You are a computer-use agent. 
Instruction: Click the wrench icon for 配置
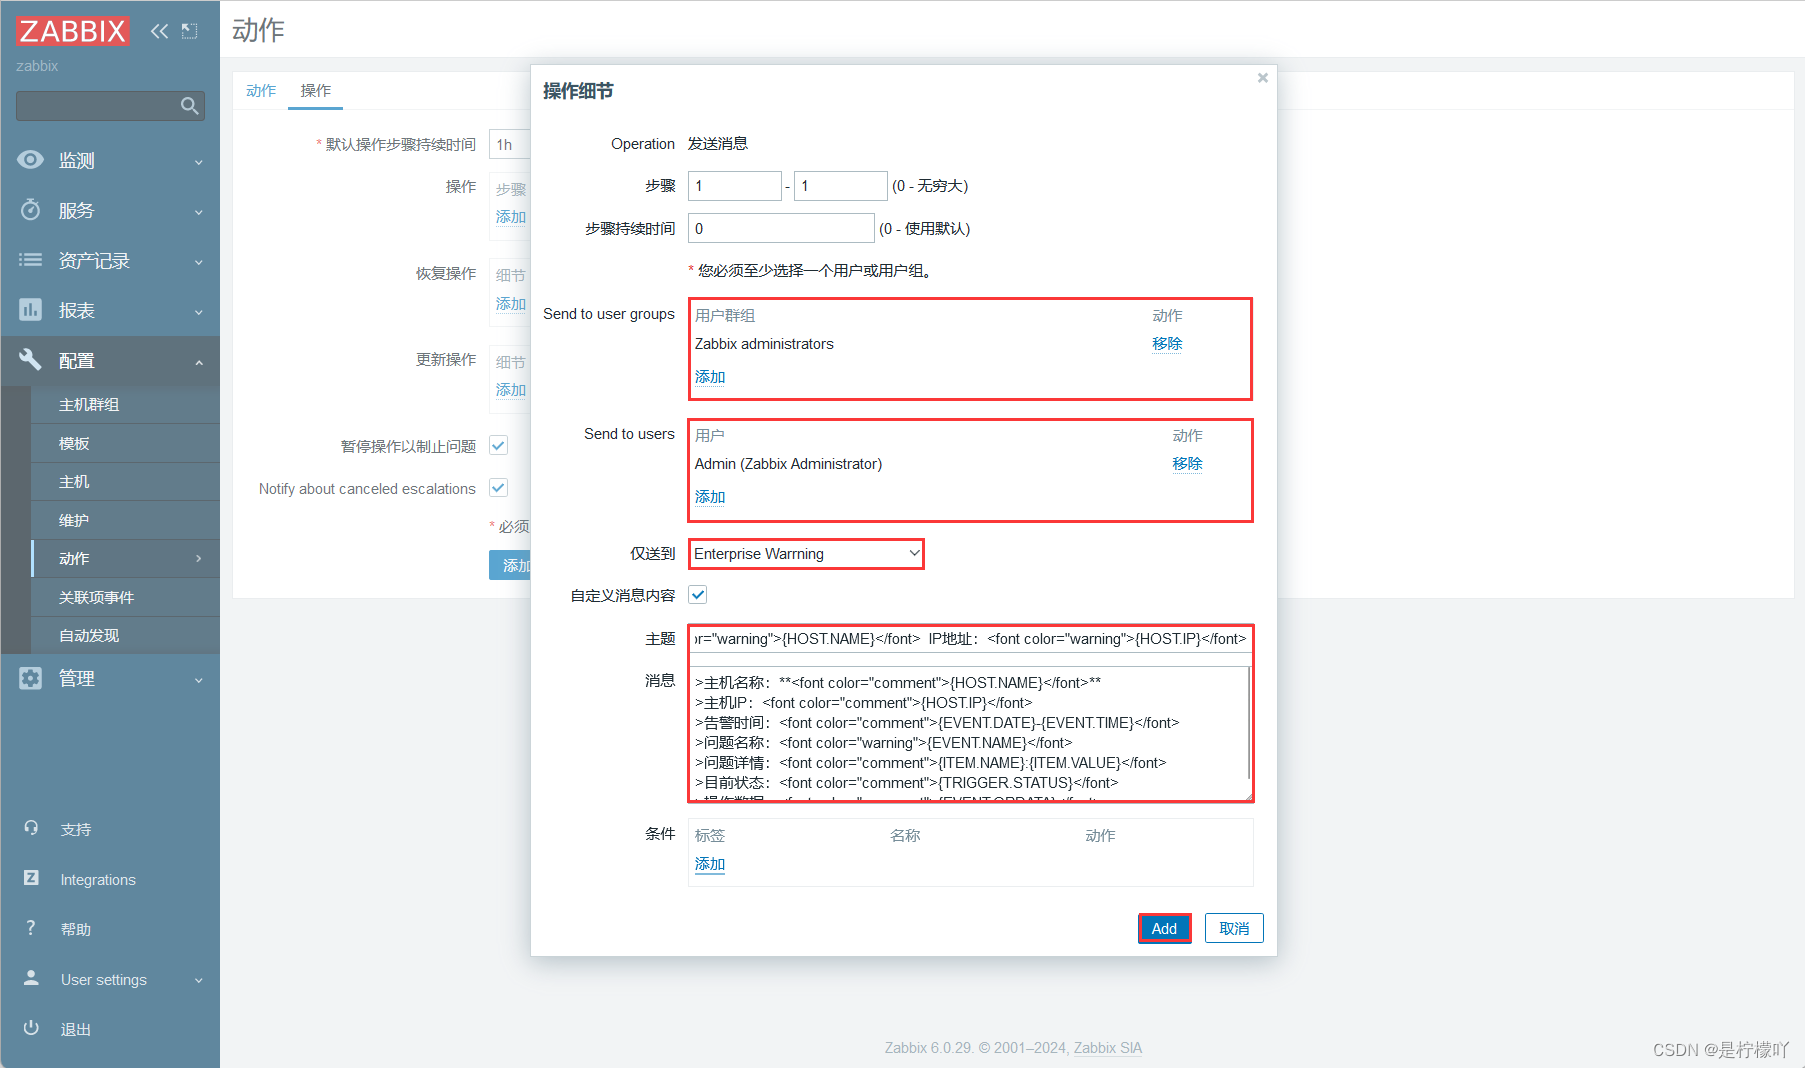pos(31,359)
